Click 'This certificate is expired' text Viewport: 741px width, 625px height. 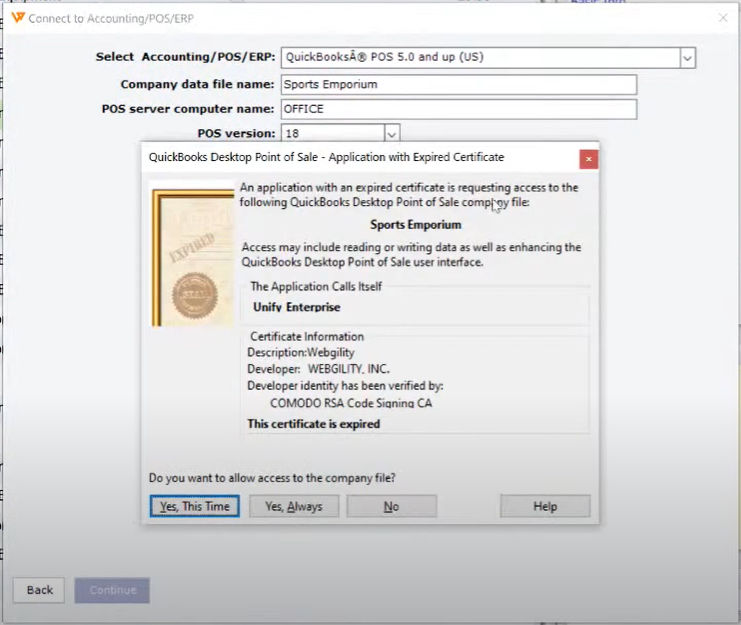click(x=313, y=424)
